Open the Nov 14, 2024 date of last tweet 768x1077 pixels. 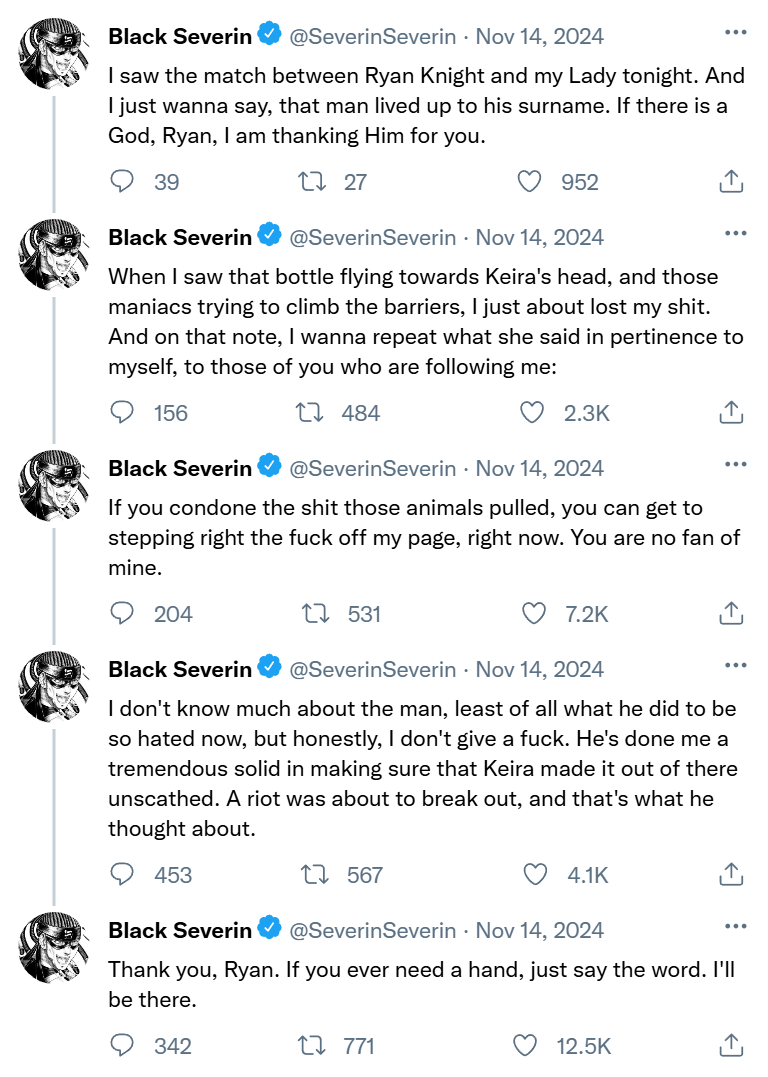pos(539,930)
